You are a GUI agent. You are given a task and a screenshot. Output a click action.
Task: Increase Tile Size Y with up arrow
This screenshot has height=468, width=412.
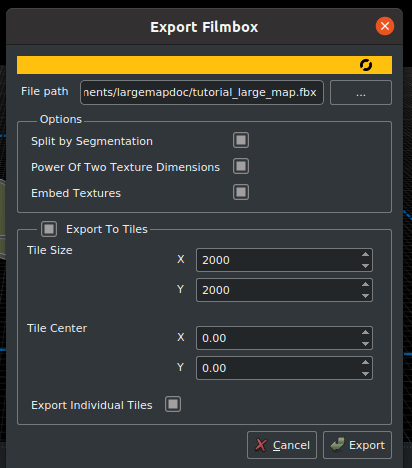tap(365, 284)
